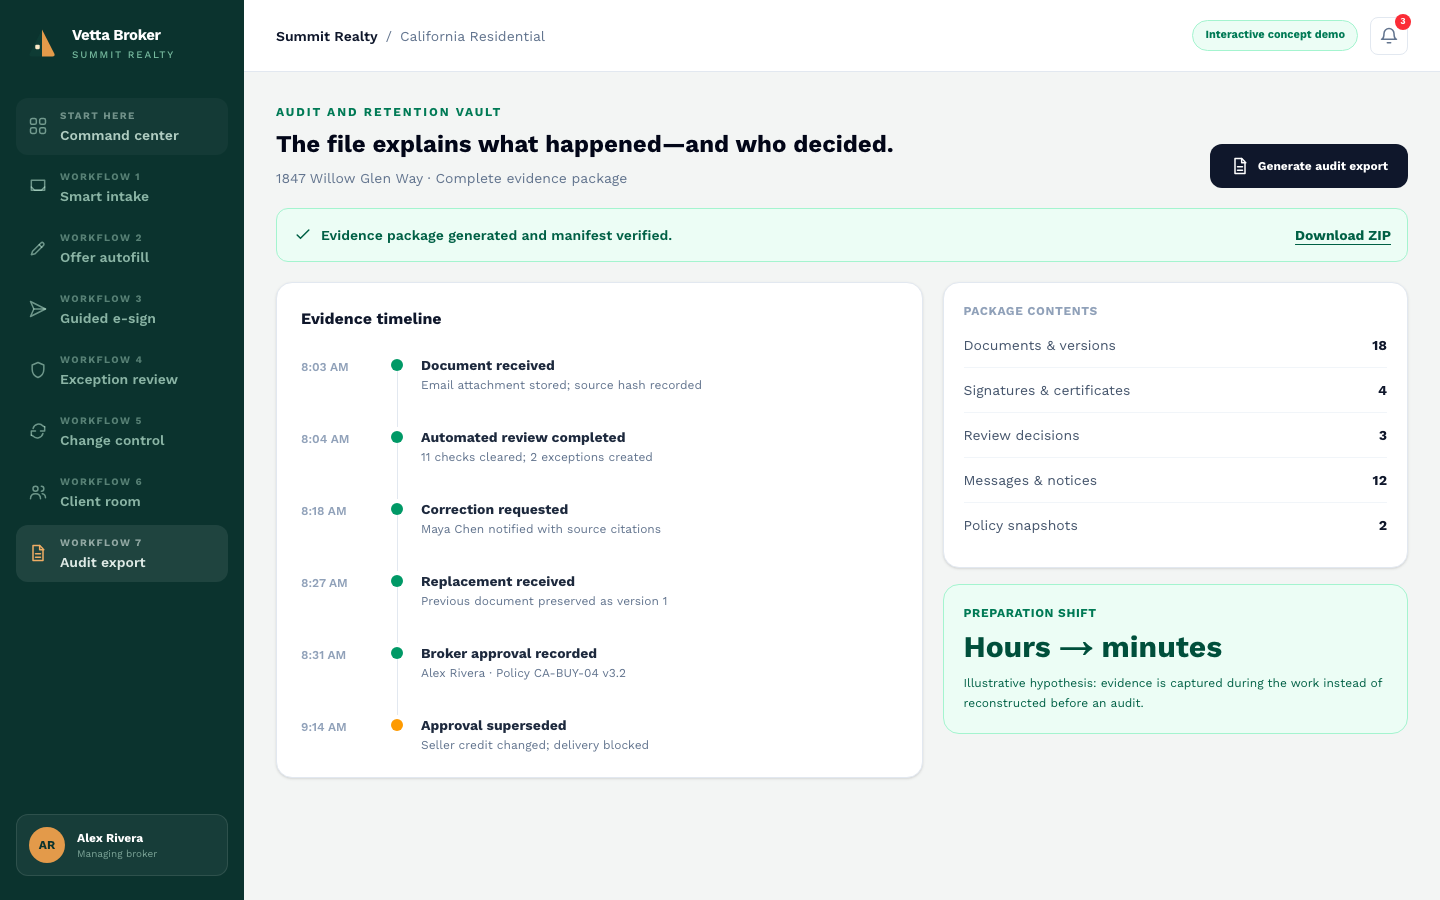Screen dimensions: 1440x900
Task: Go to Workflow 1 Smart intake
Action: tap(122, 187)
